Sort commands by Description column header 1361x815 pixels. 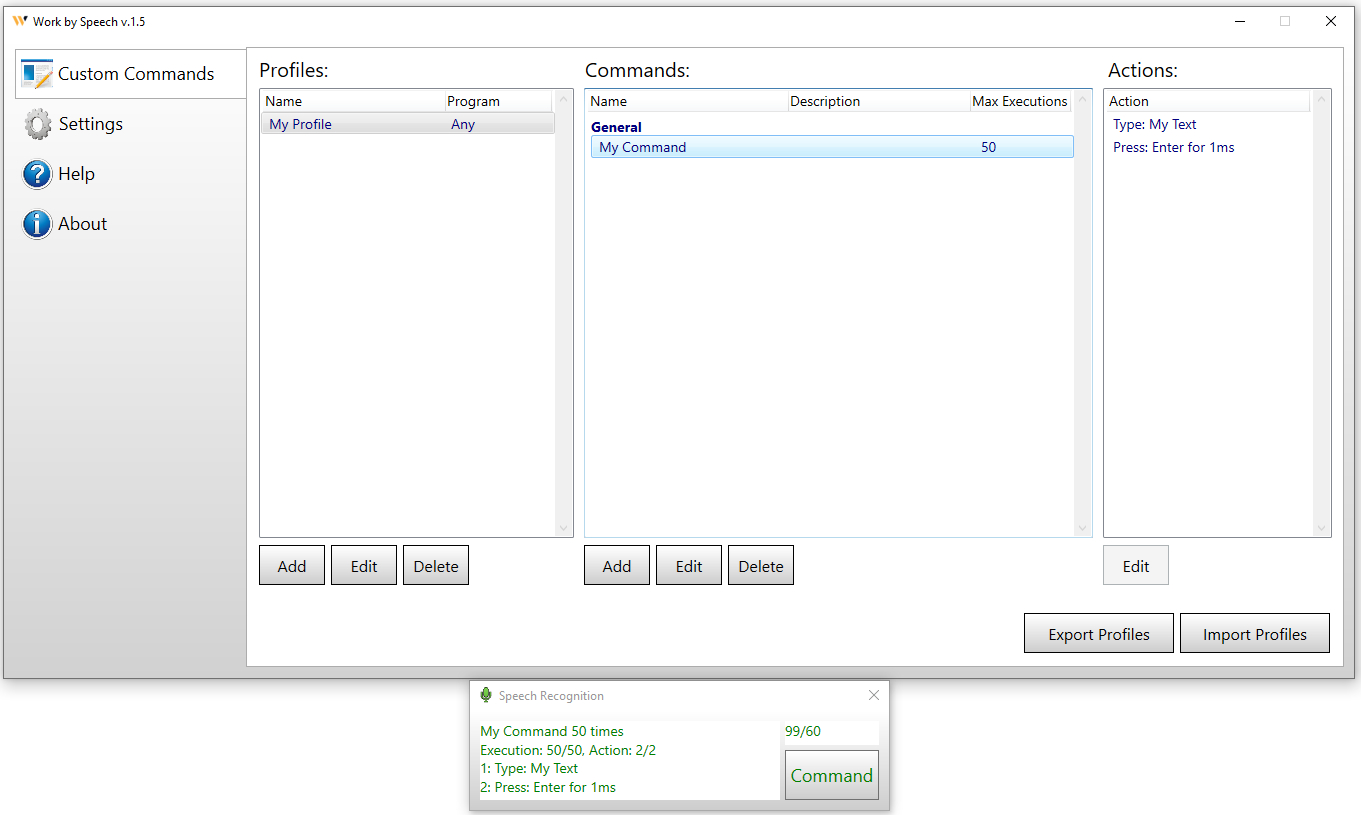pos(878,101)
